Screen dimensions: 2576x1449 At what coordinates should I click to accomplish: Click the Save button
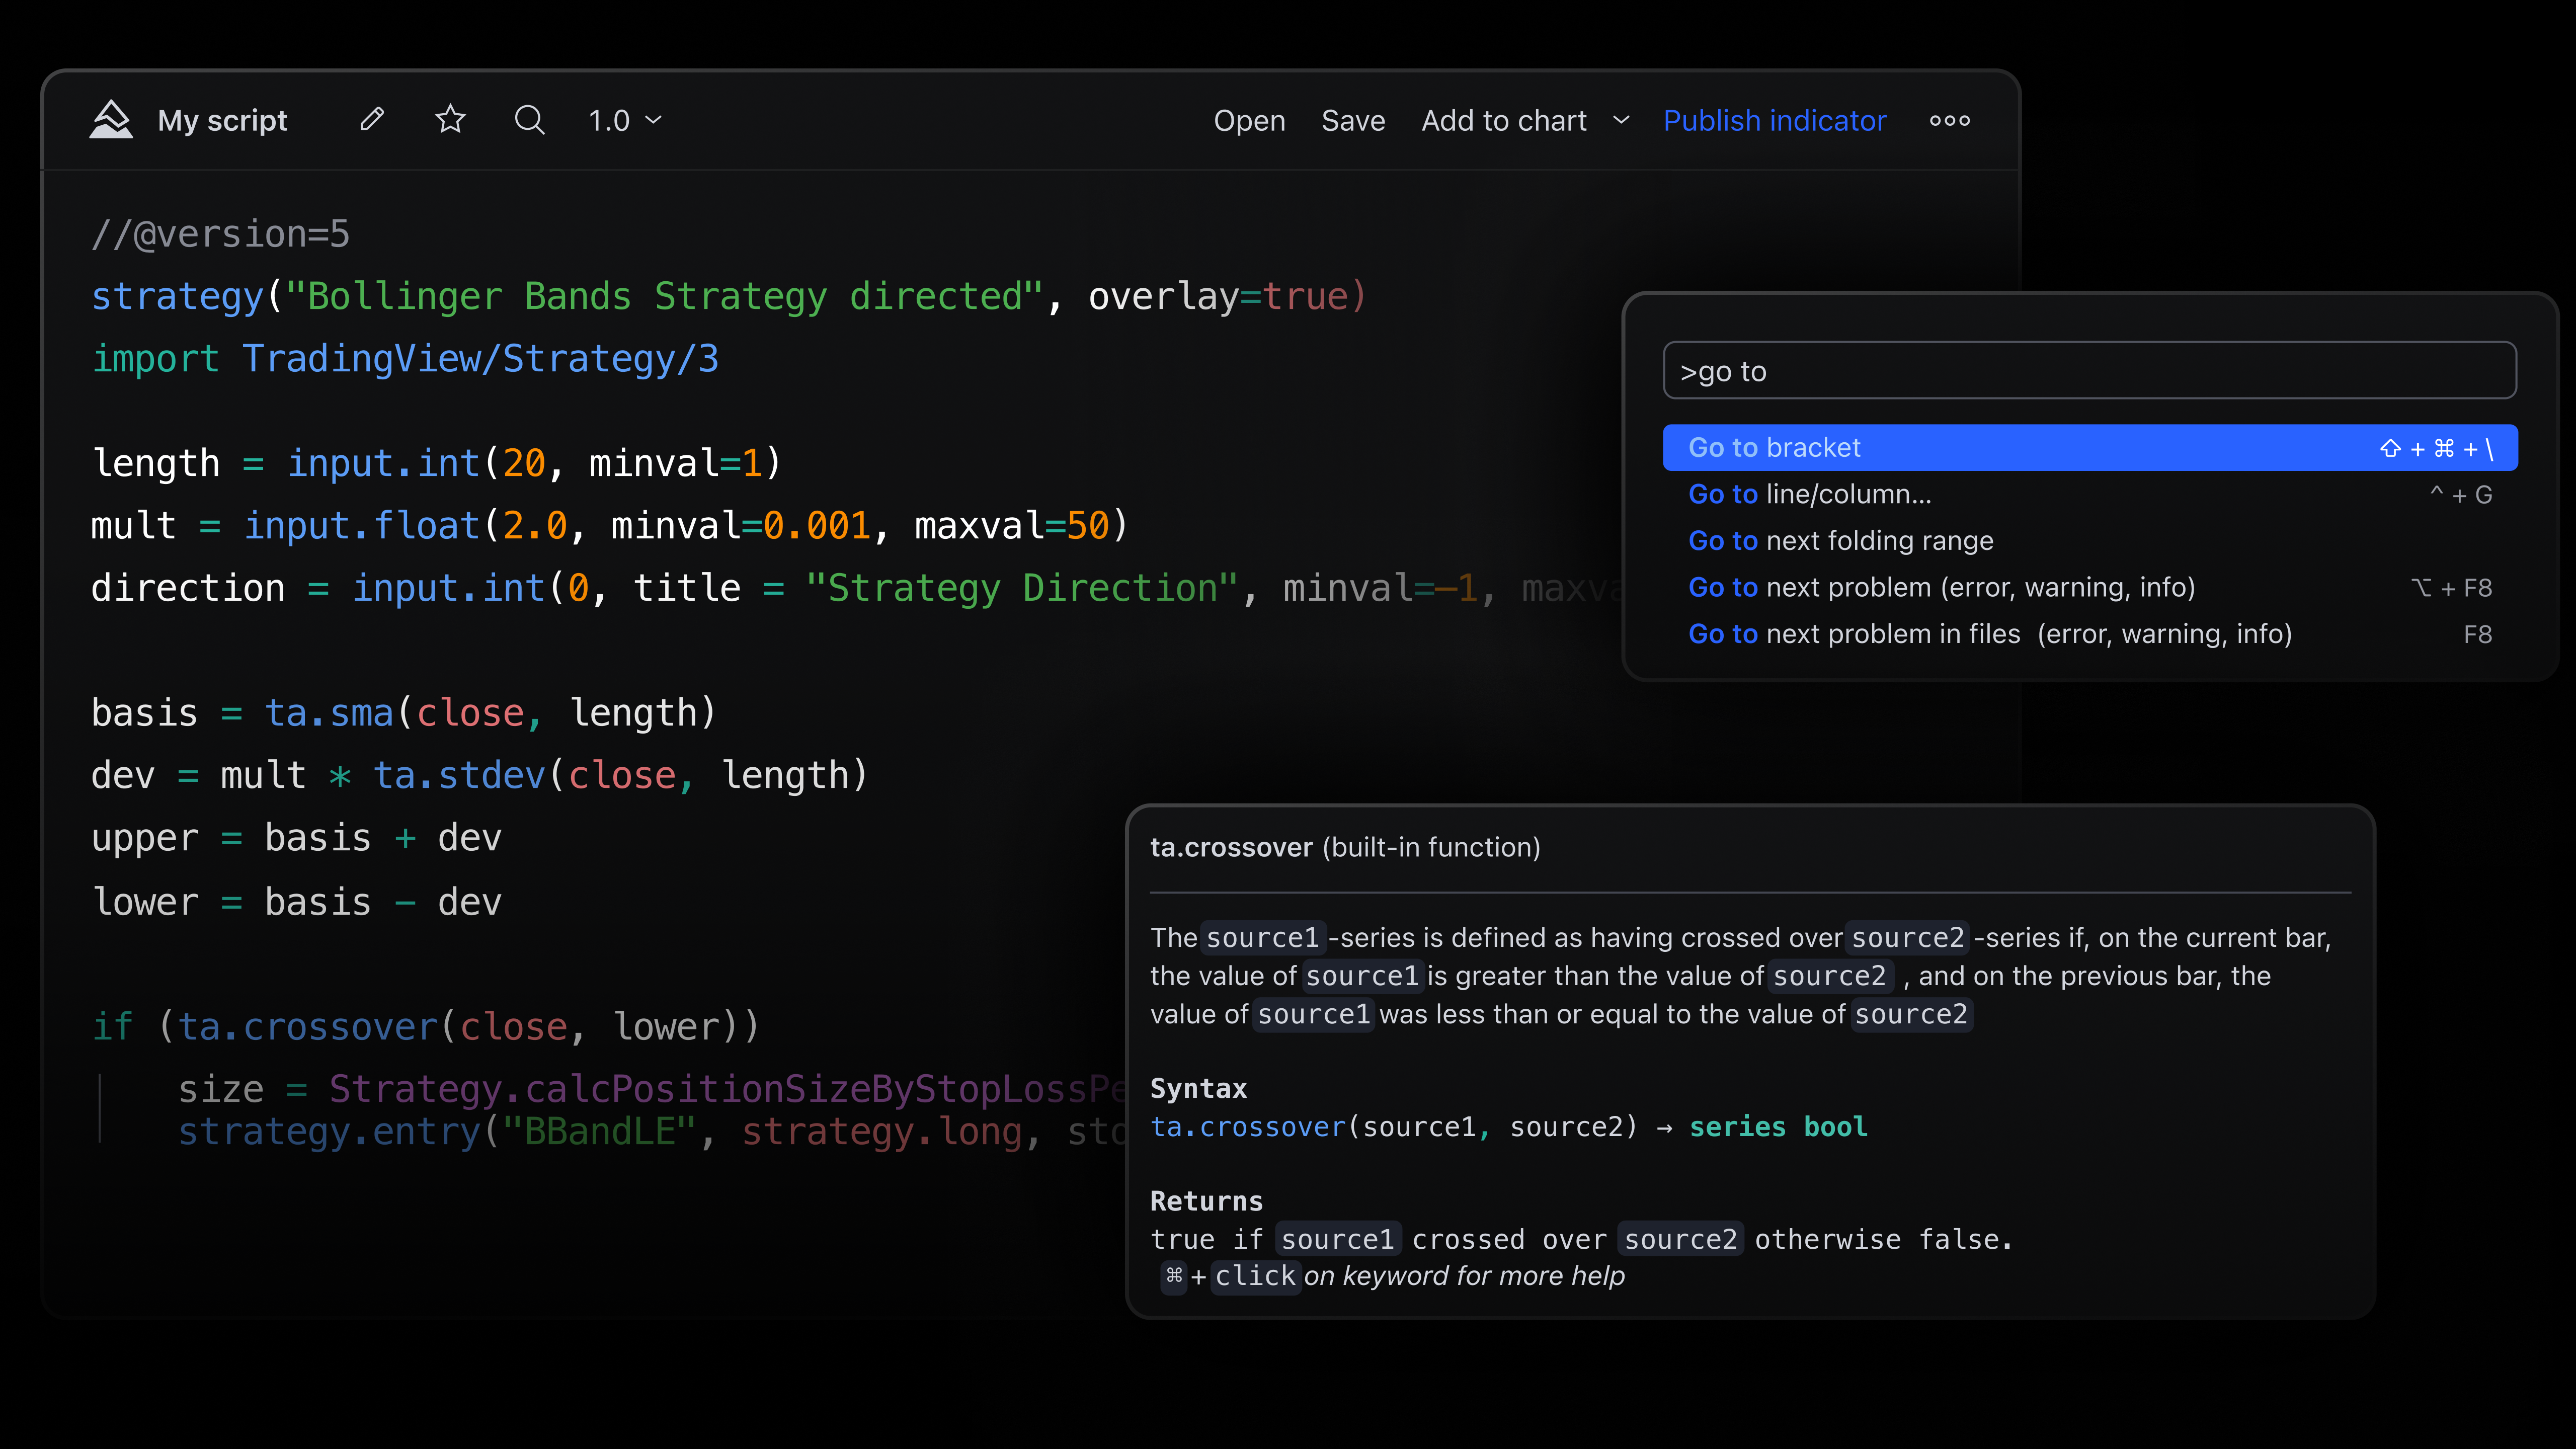coord(1353,121)
